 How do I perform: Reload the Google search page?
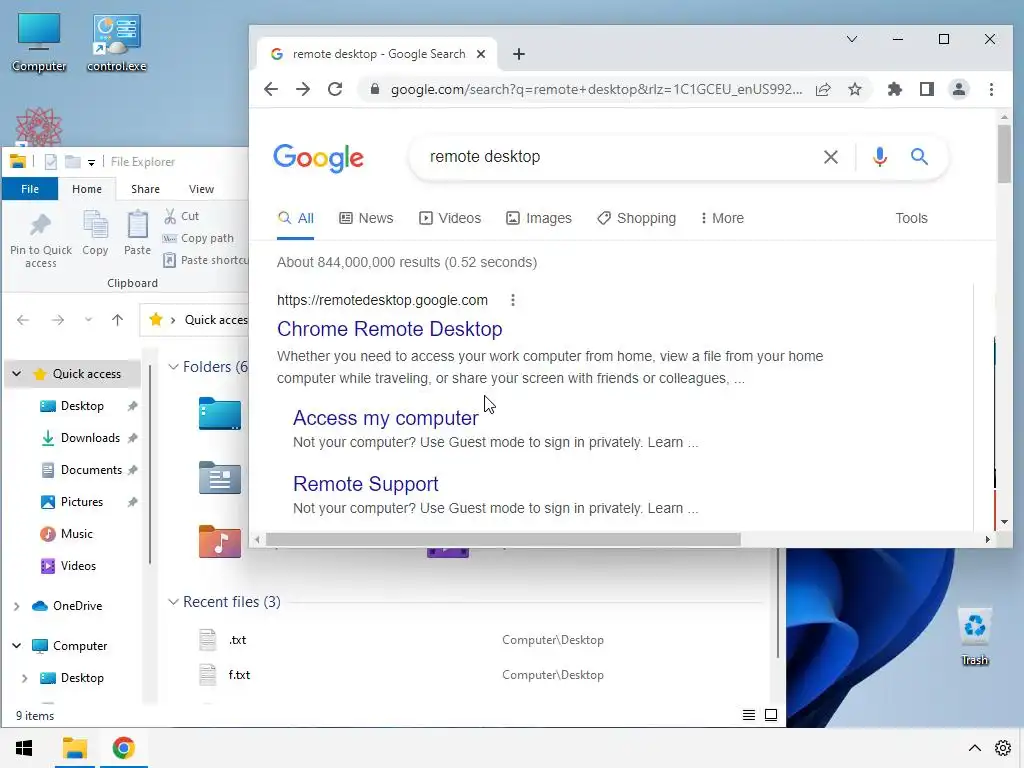(x=335, y=89)
